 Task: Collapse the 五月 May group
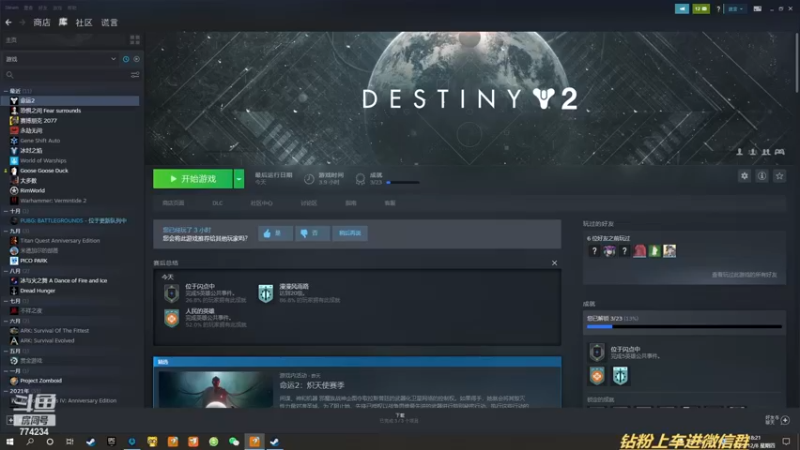click(x=6, y=351)
